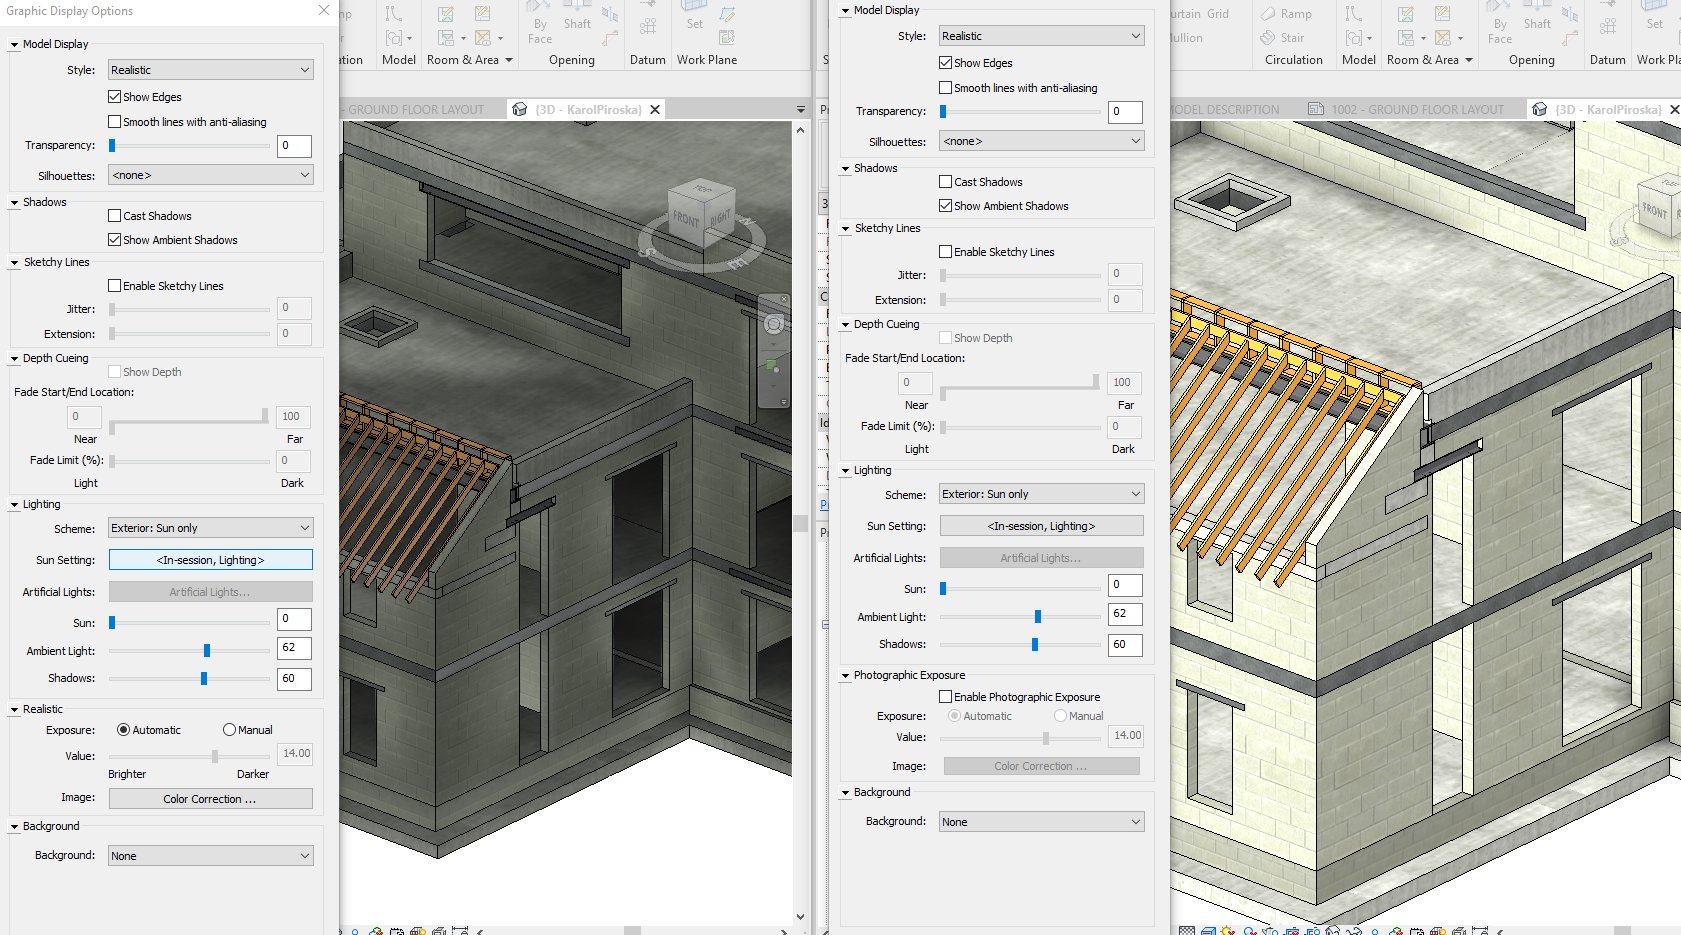The height and width of the screenshot is (935, 1681).
Task: Open the Work Plane Viewer icon
Action: coord(727,38)
